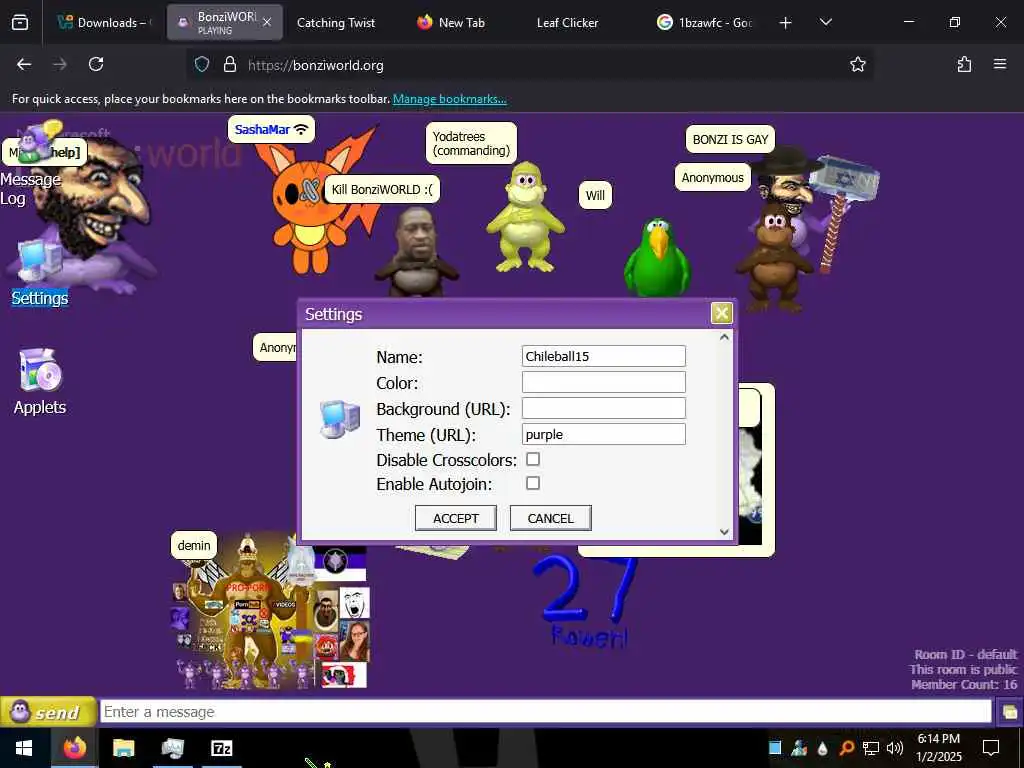Click the taskbar clock showing 6:14 PM

point(938,748)
